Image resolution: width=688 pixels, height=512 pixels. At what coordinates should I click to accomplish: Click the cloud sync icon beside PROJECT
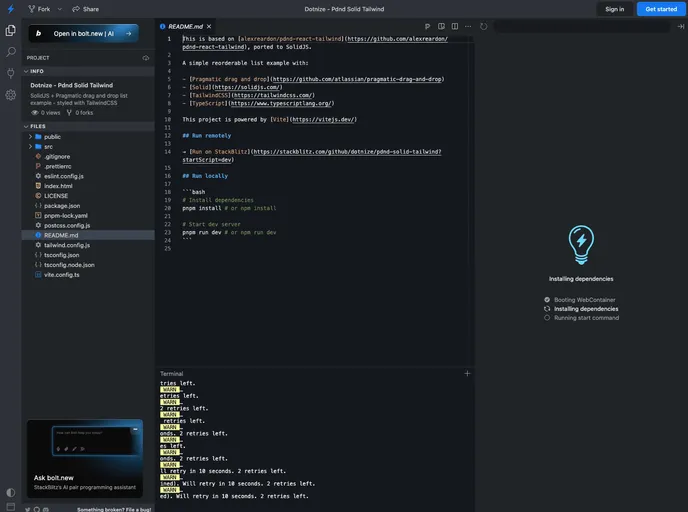tap(146, 58)
